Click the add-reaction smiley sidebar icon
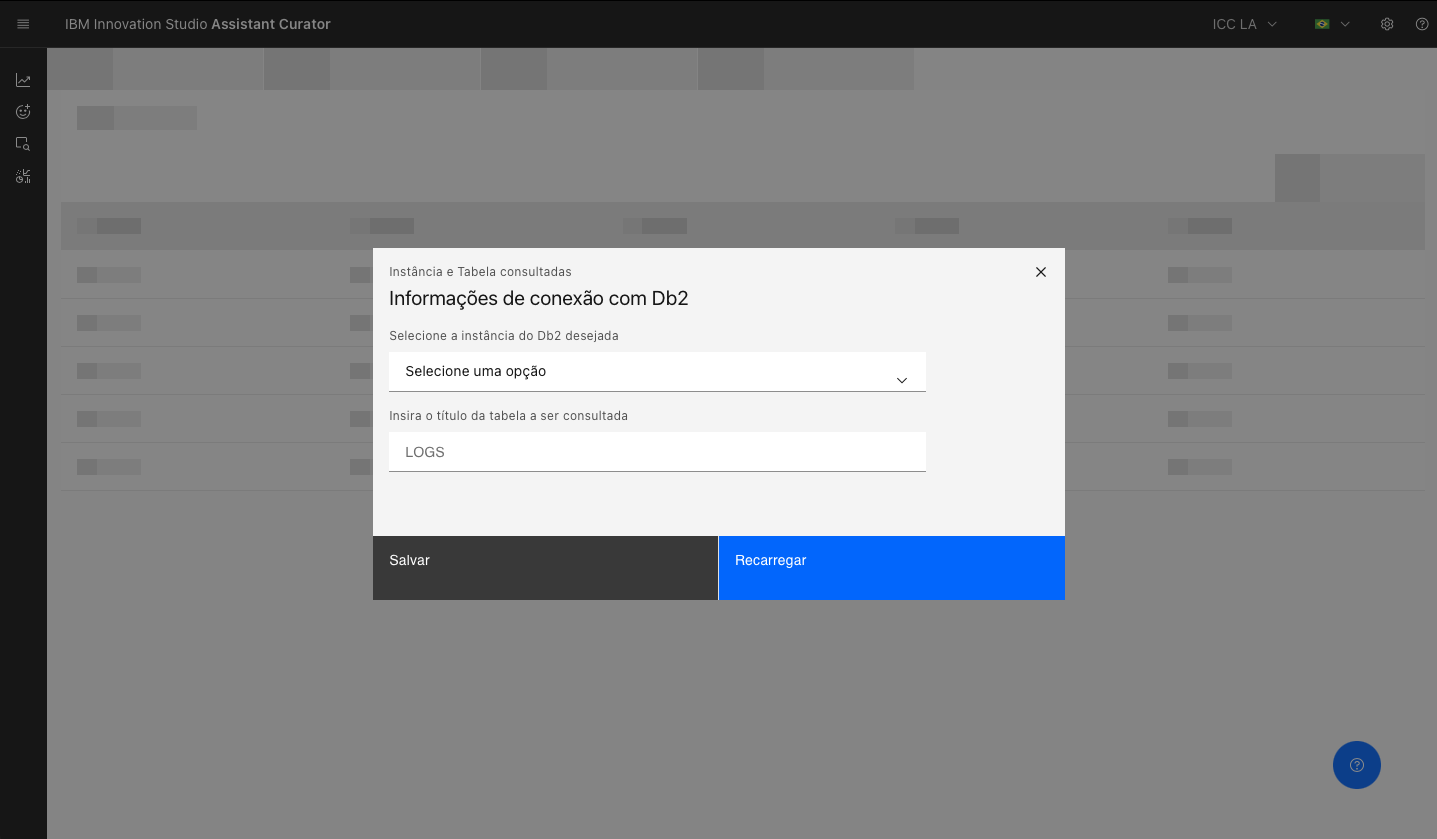Viewport: 1437px width, 839px height. 23,111
